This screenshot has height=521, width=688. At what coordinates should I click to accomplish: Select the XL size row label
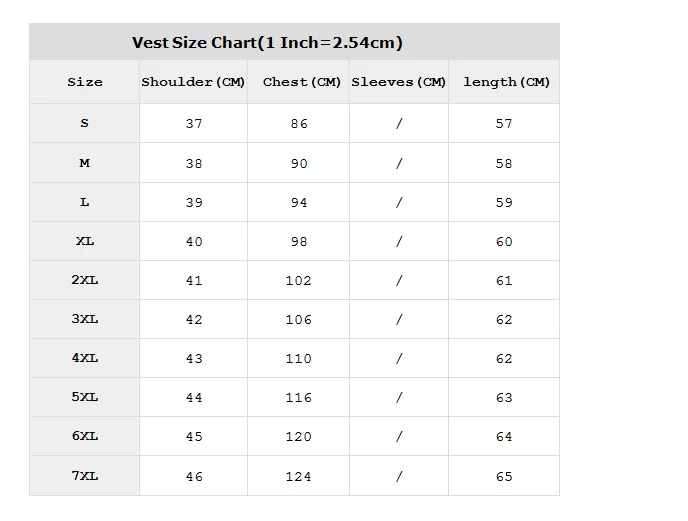click(84, 241)
